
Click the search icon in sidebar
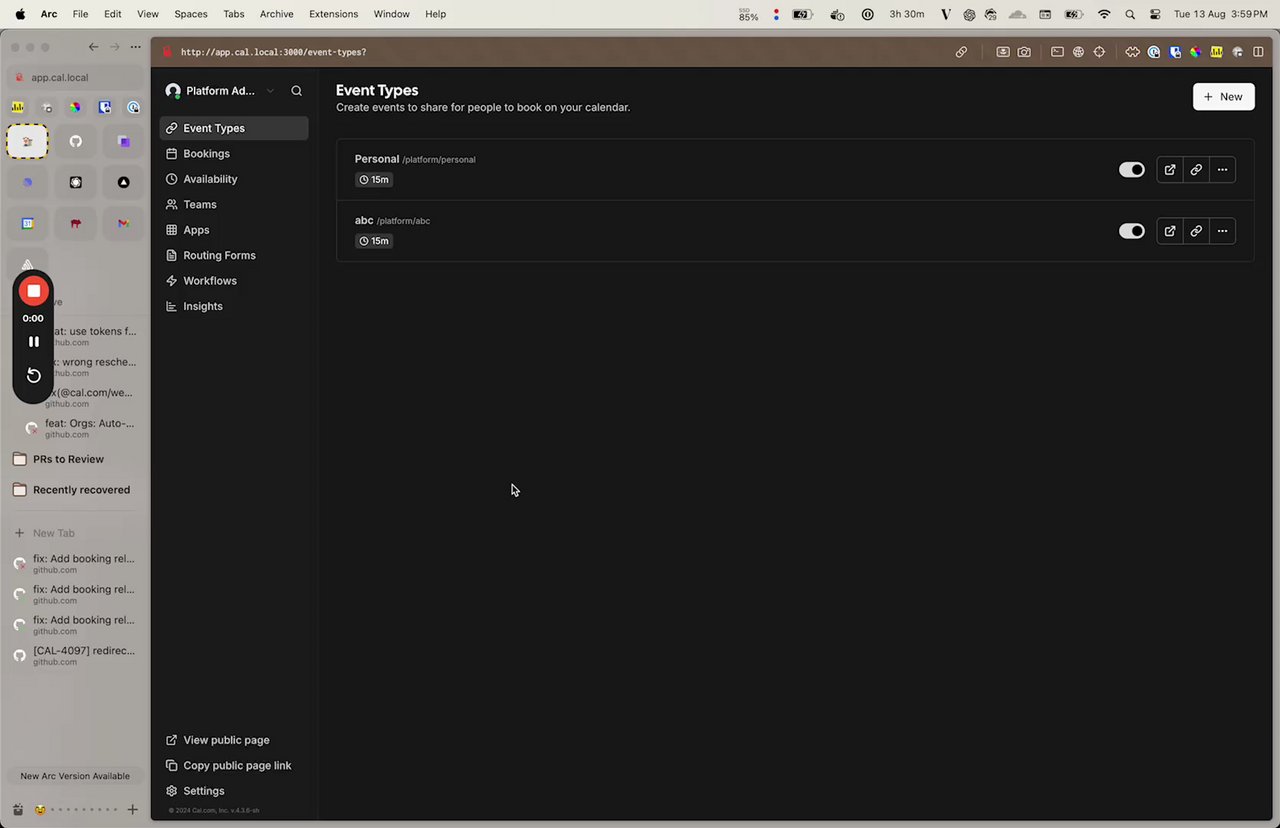point(296,91)
